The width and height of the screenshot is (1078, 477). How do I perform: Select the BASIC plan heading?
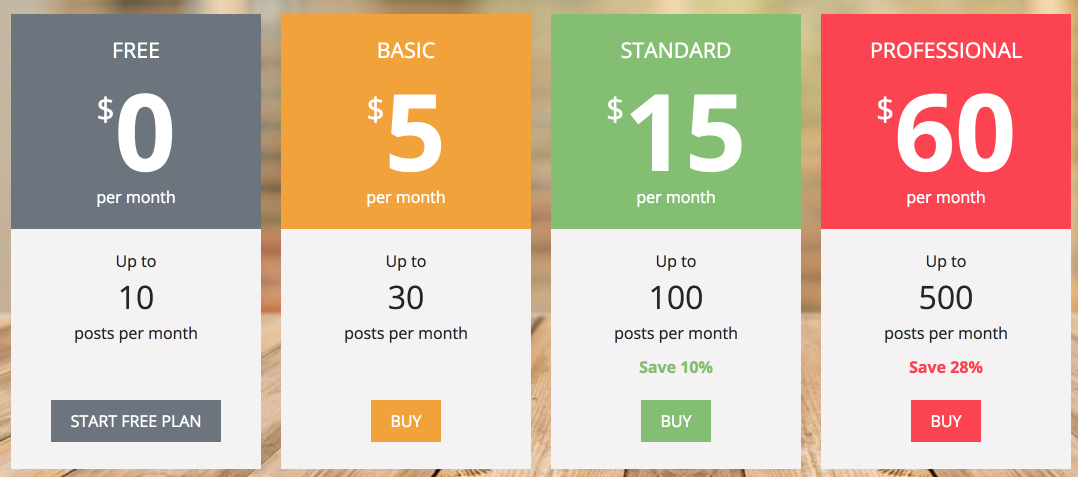point(406,50)
